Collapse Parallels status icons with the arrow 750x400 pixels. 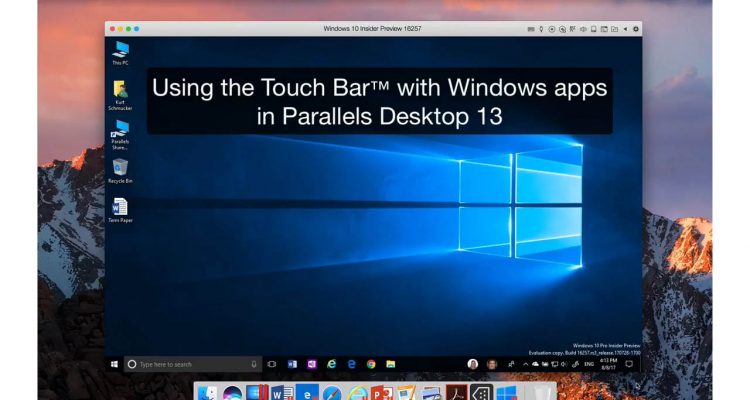[x=625, y=29]
